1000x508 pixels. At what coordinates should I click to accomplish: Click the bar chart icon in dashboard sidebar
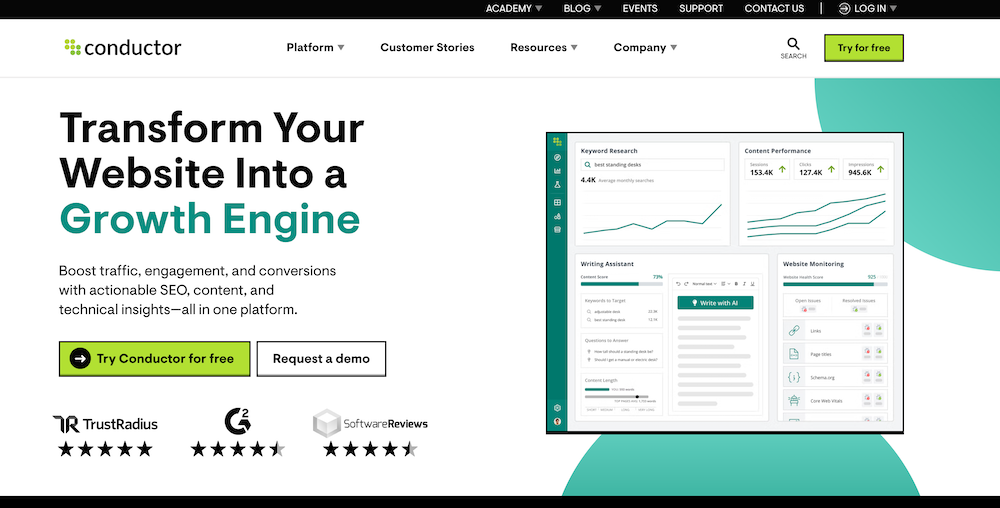(x=557, y=171)
